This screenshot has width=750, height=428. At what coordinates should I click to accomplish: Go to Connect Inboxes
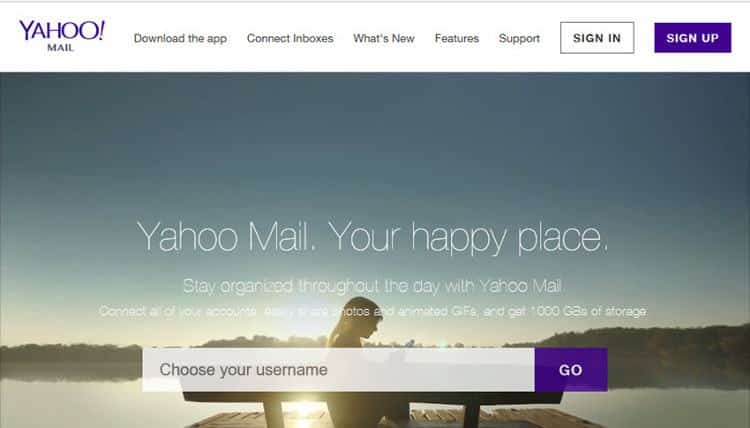290,38
